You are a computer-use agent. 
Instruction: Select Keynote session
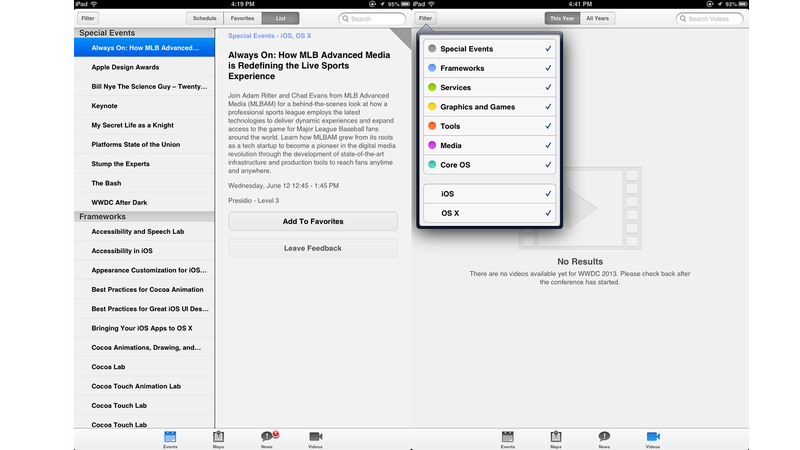[144, 106]
